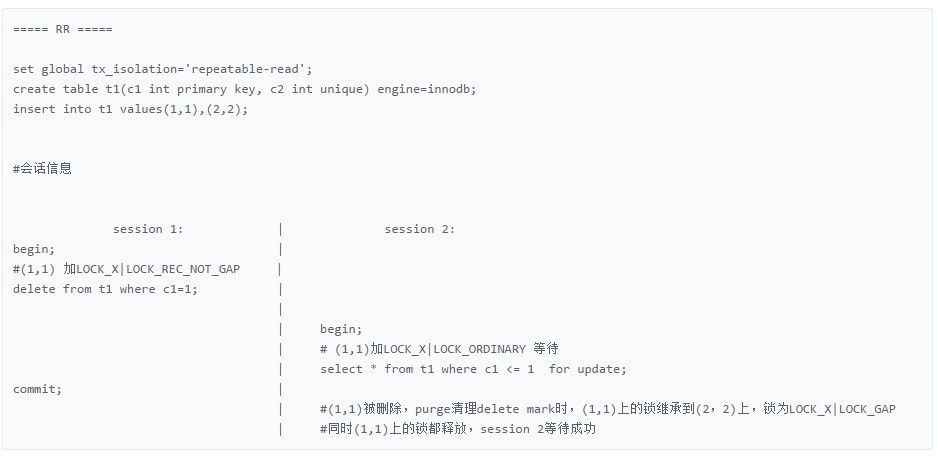Click the purge清理delete mark comment line
The width and height of the screenshot is (938, 458).
click(608, 409)
